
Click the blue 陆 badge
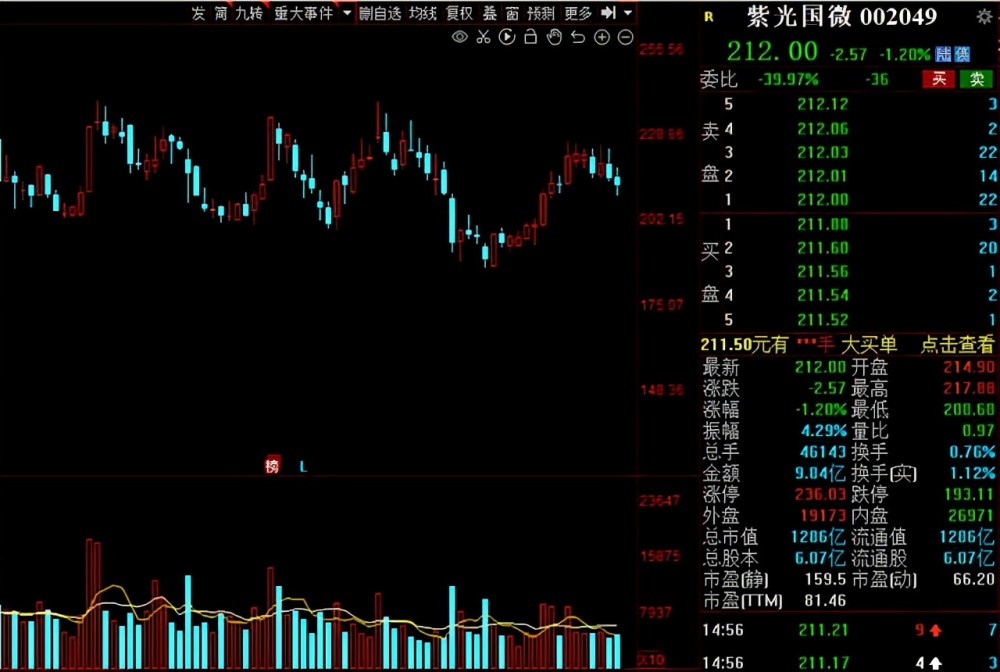coord(943,54)
